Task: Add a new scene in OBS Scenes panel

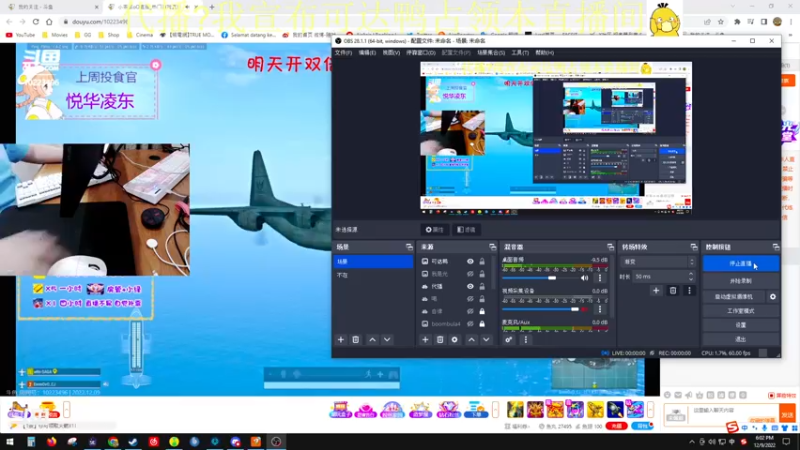Action: pos(341,340)
